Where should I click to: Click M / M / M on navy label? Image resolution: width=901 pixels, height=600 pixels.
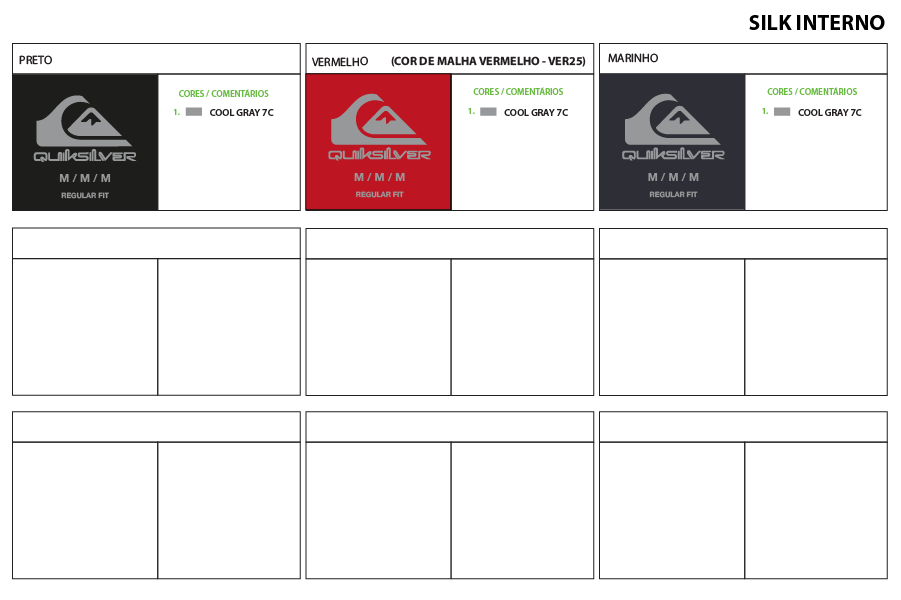(673, 177)
